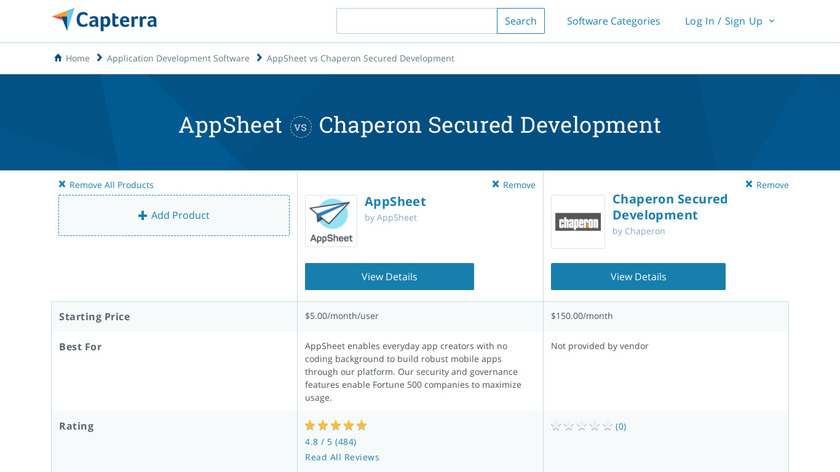Image resolution: width=840 pixels, height=472 pixels.
Task: View Details for AppSheet
Action: point(389,276)
